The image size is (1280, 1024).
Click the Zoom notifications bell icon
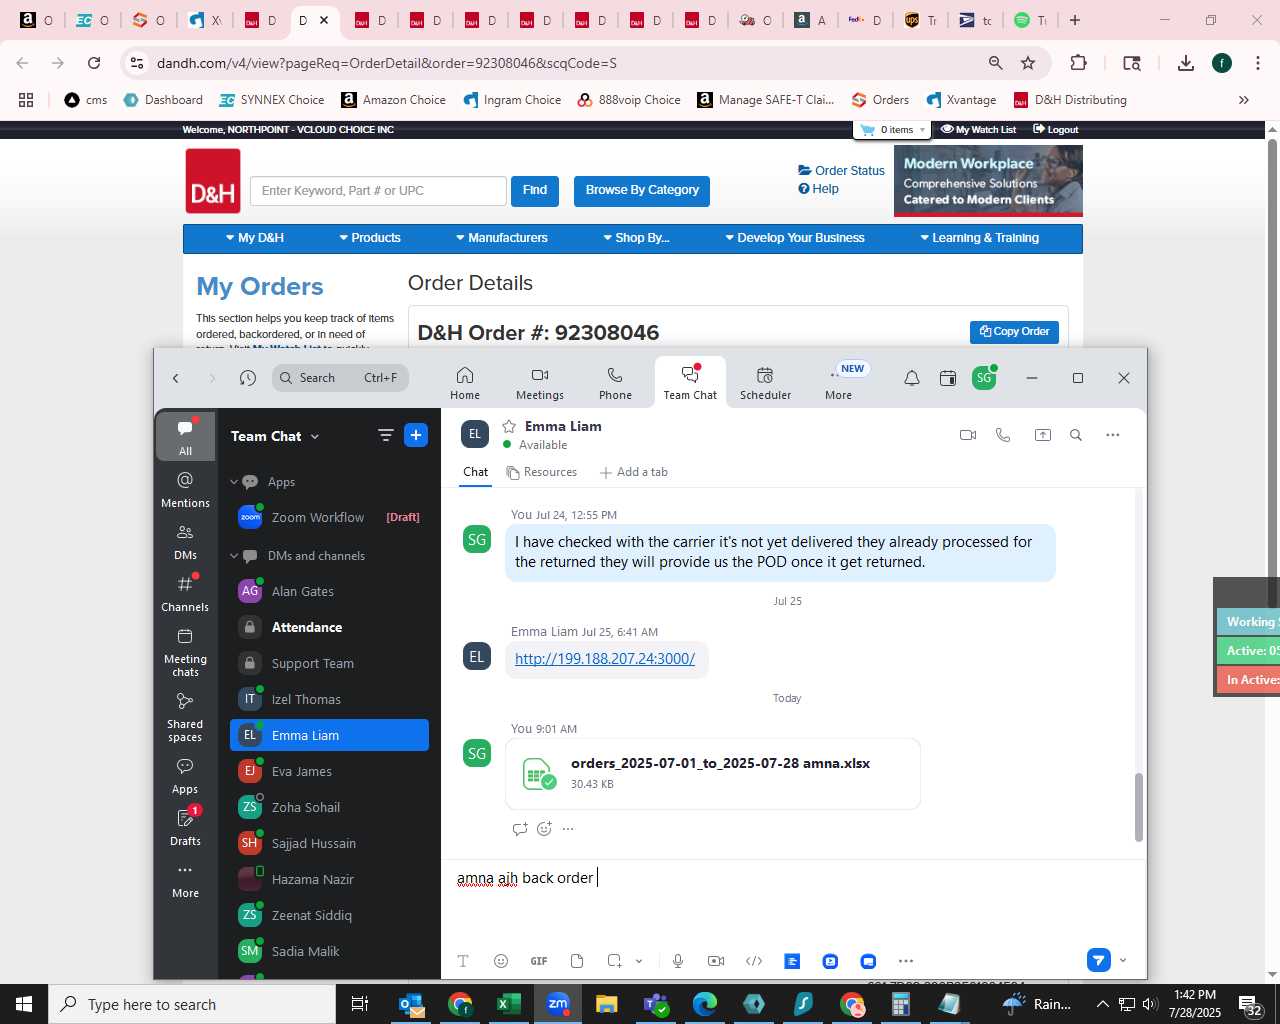point(912,378)
